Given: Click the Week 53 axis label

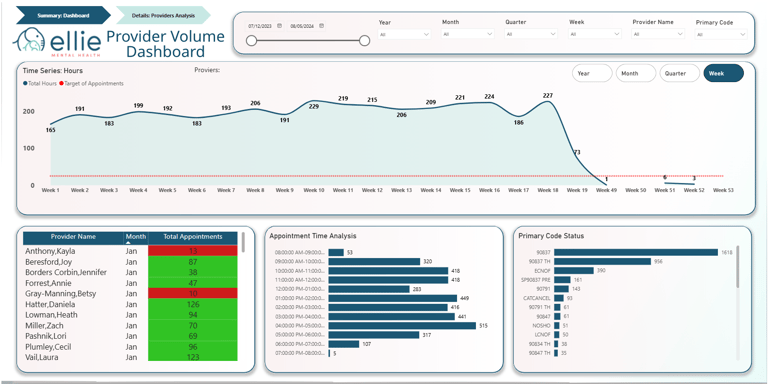Looking at the screenshot, I should click(x=723, y=190).
